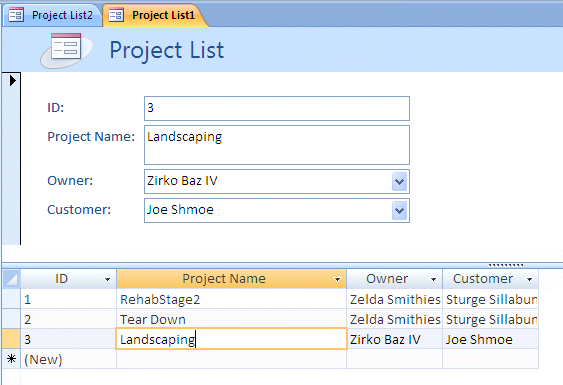Viewport: 563px width, 385px height.
Task: Open the Project Name column filter arrow
Action: click(337, 279)
